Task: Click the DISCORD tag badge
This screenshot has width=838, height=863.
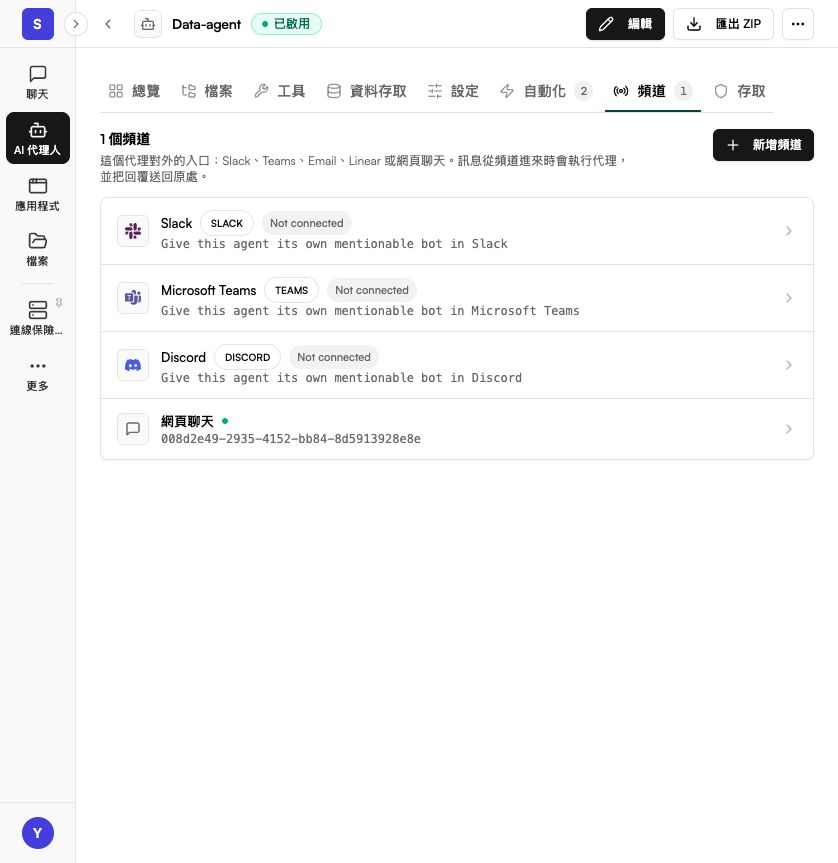Action: pos(248,358)
